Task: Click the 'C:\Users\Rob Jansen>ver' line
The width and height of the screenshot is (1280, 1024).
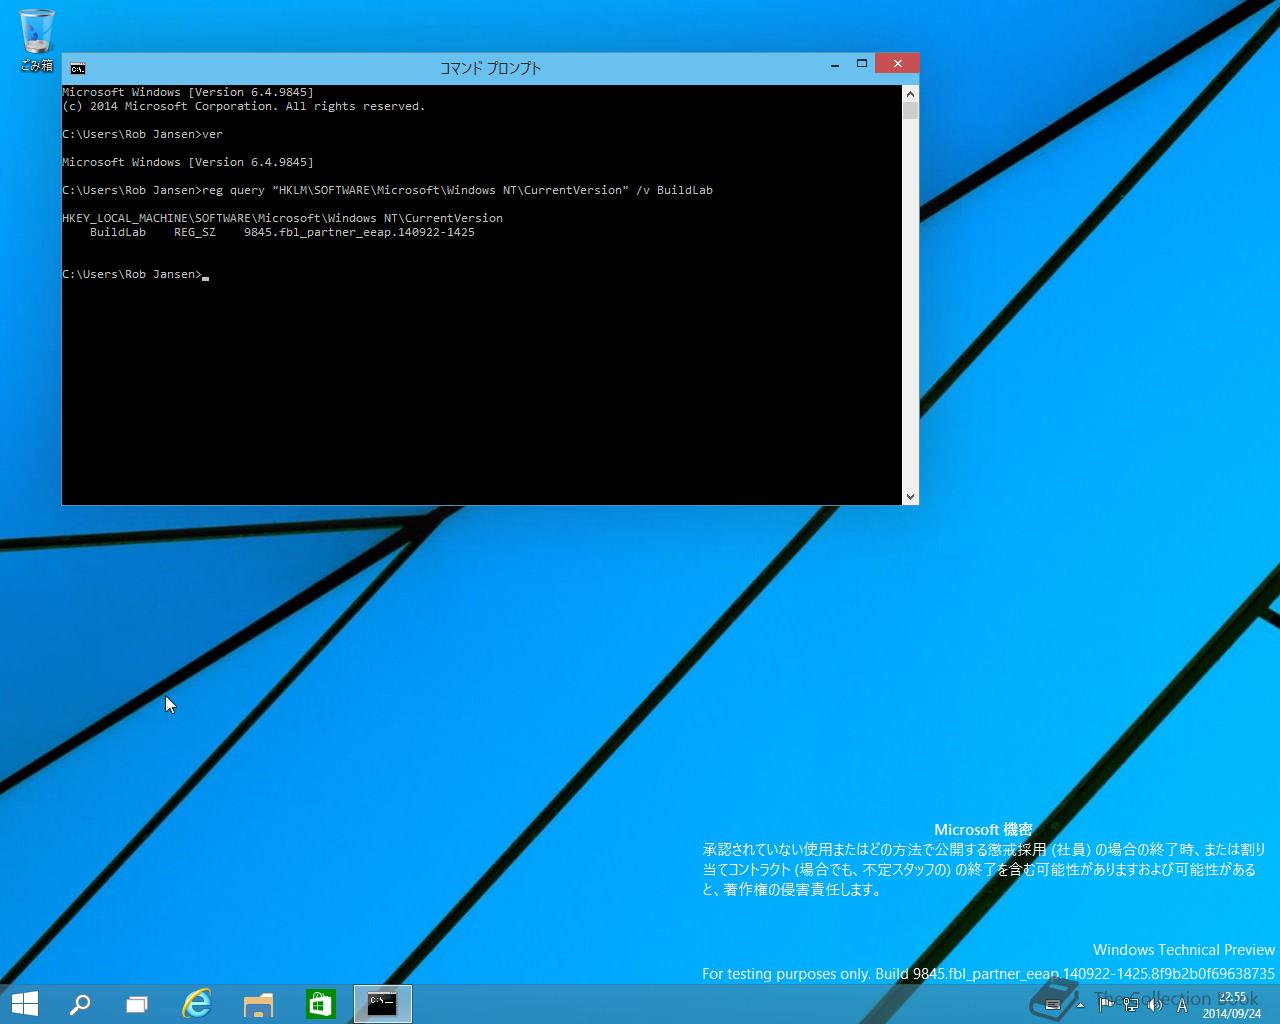Action: (142, 134)
